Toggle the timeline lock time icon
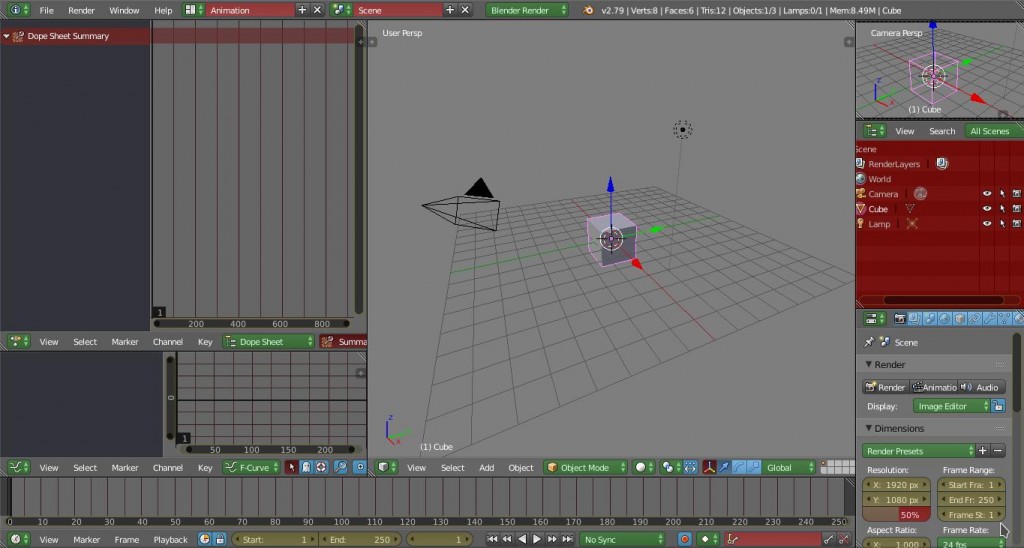The image size is (1024, 548). point(219,539)
